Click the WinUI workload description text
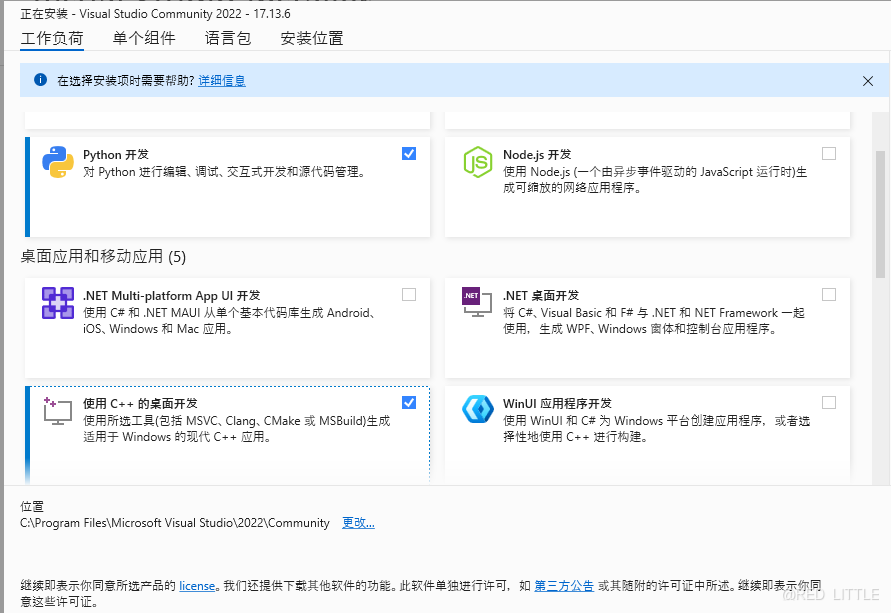Viewport: 891px width, 613px height. tap(656, 428)
